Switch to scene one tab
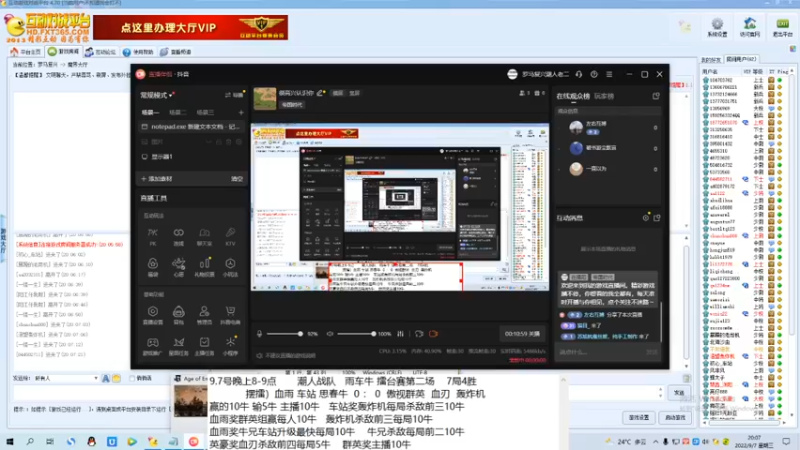 click(150, 112)
